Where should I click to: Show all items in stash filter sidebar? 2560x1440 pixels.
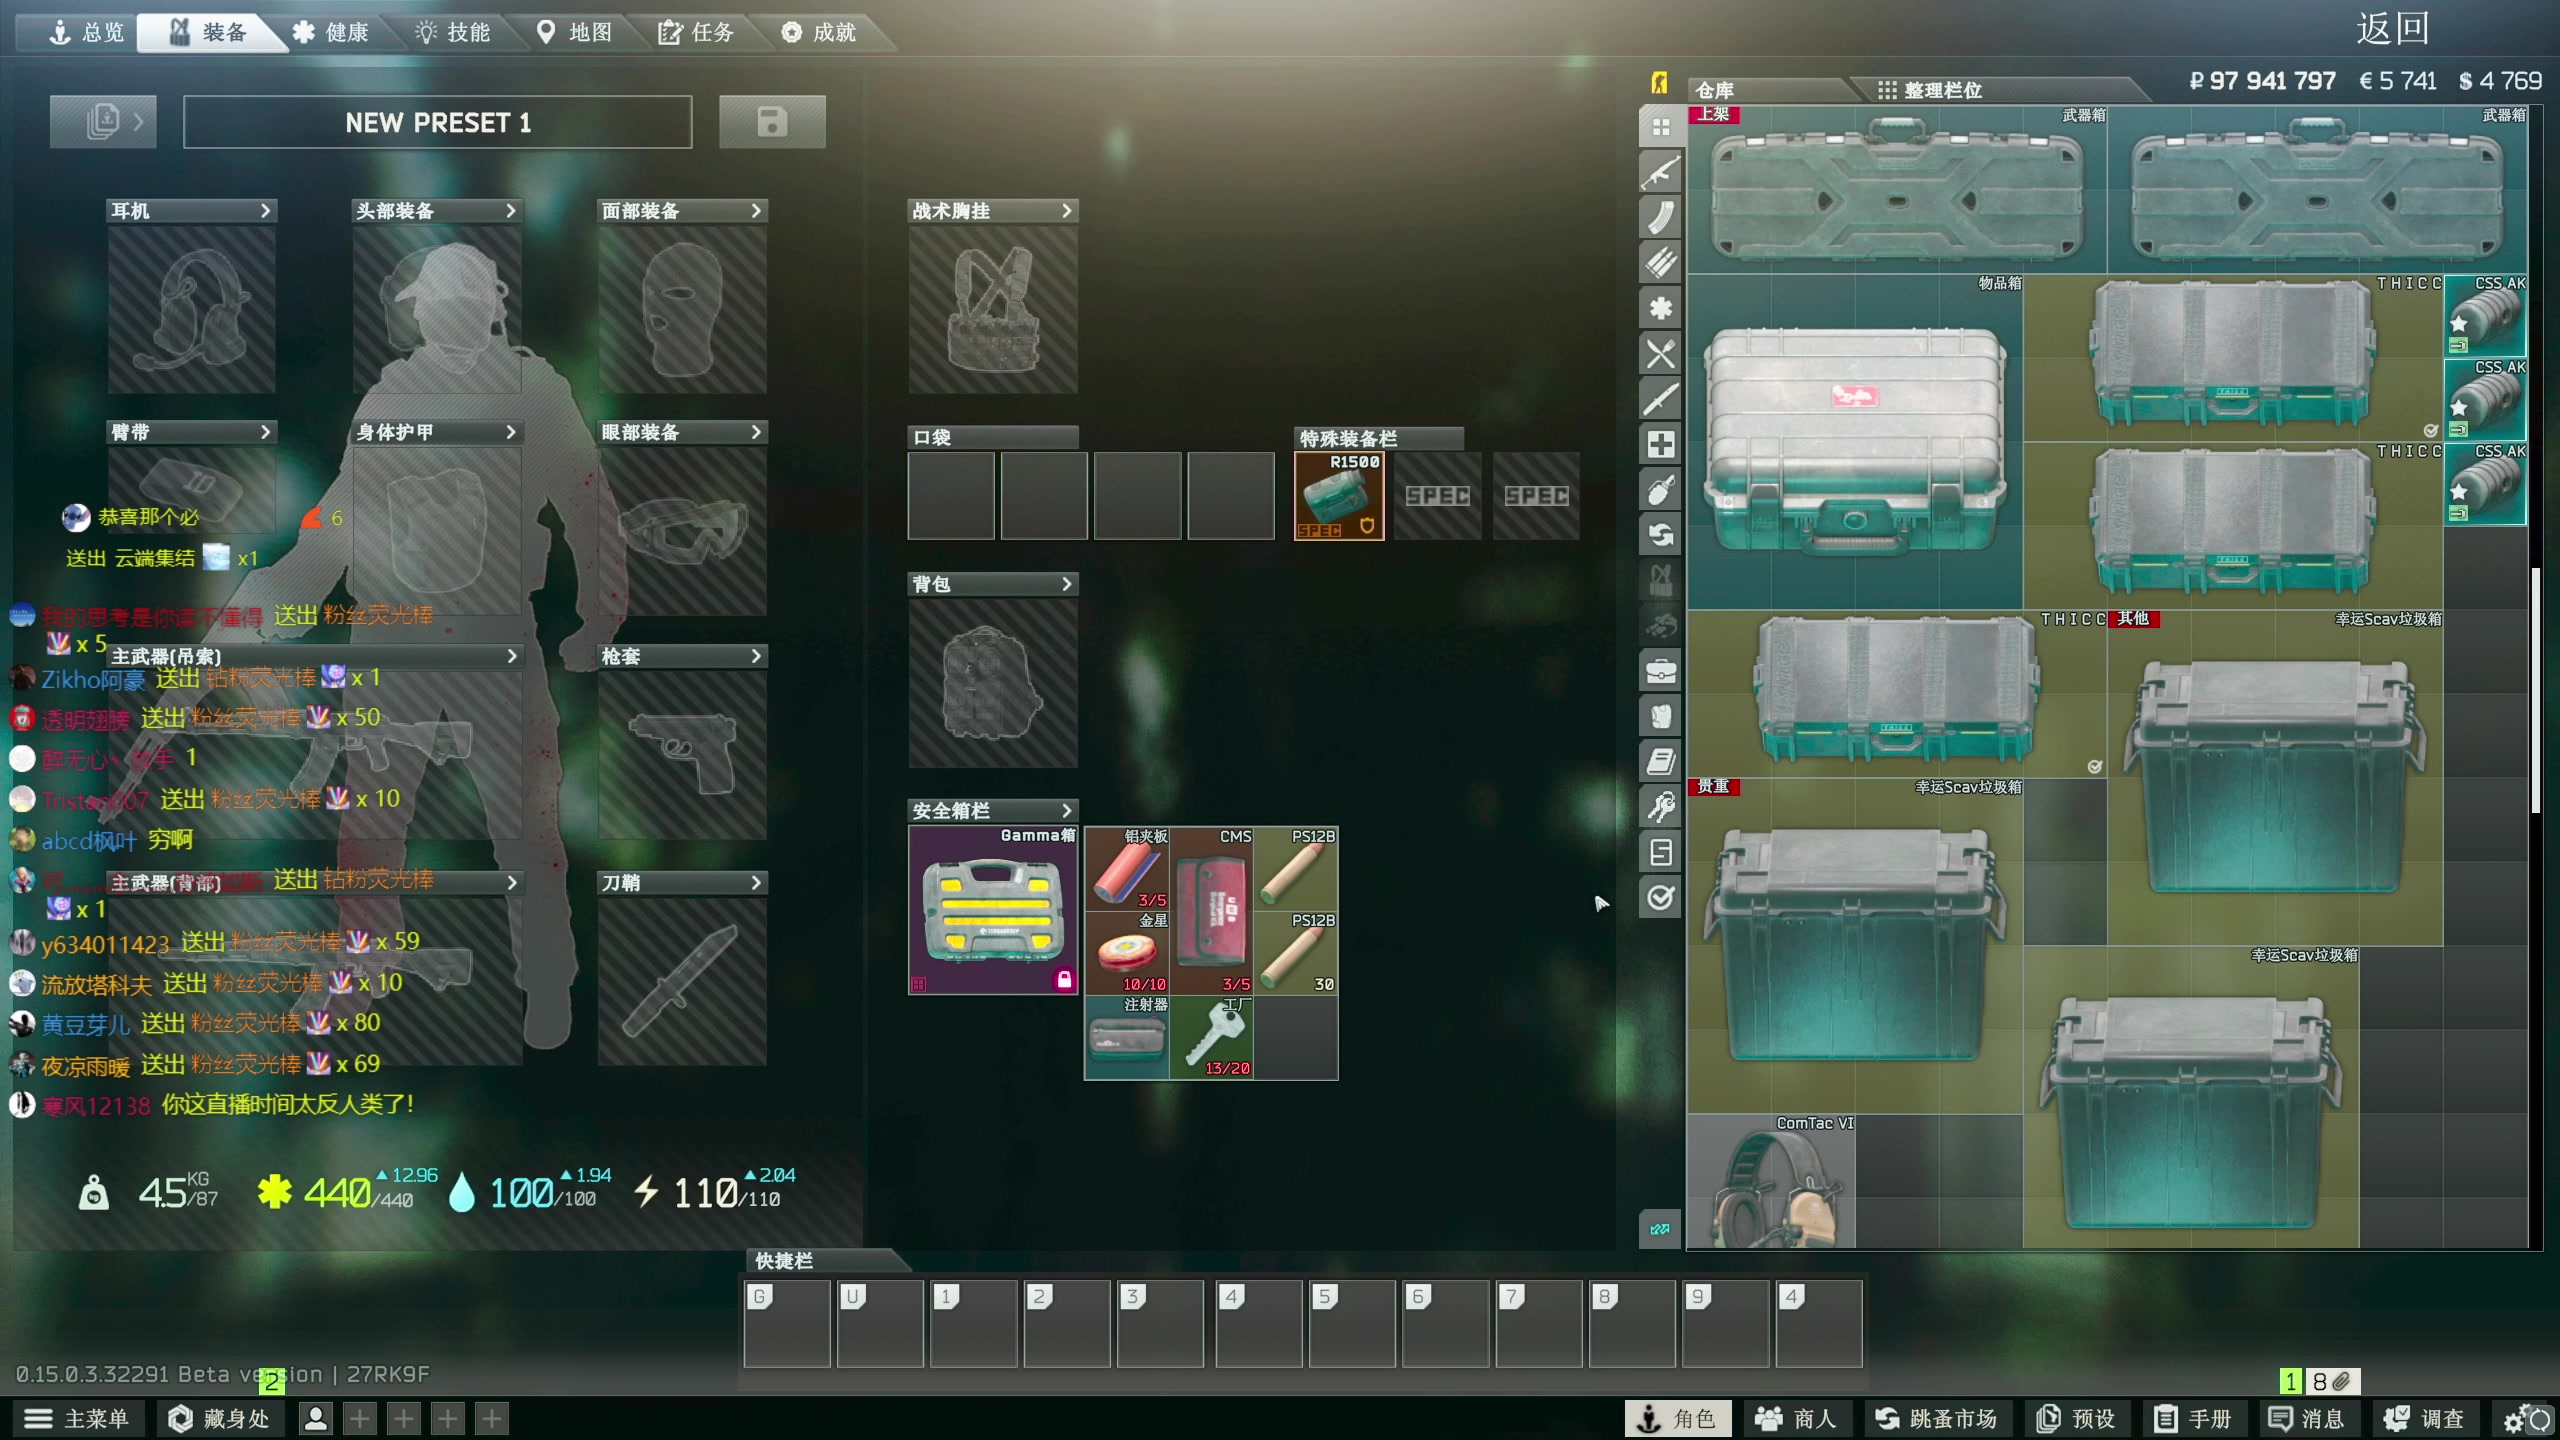[1660, 127]
